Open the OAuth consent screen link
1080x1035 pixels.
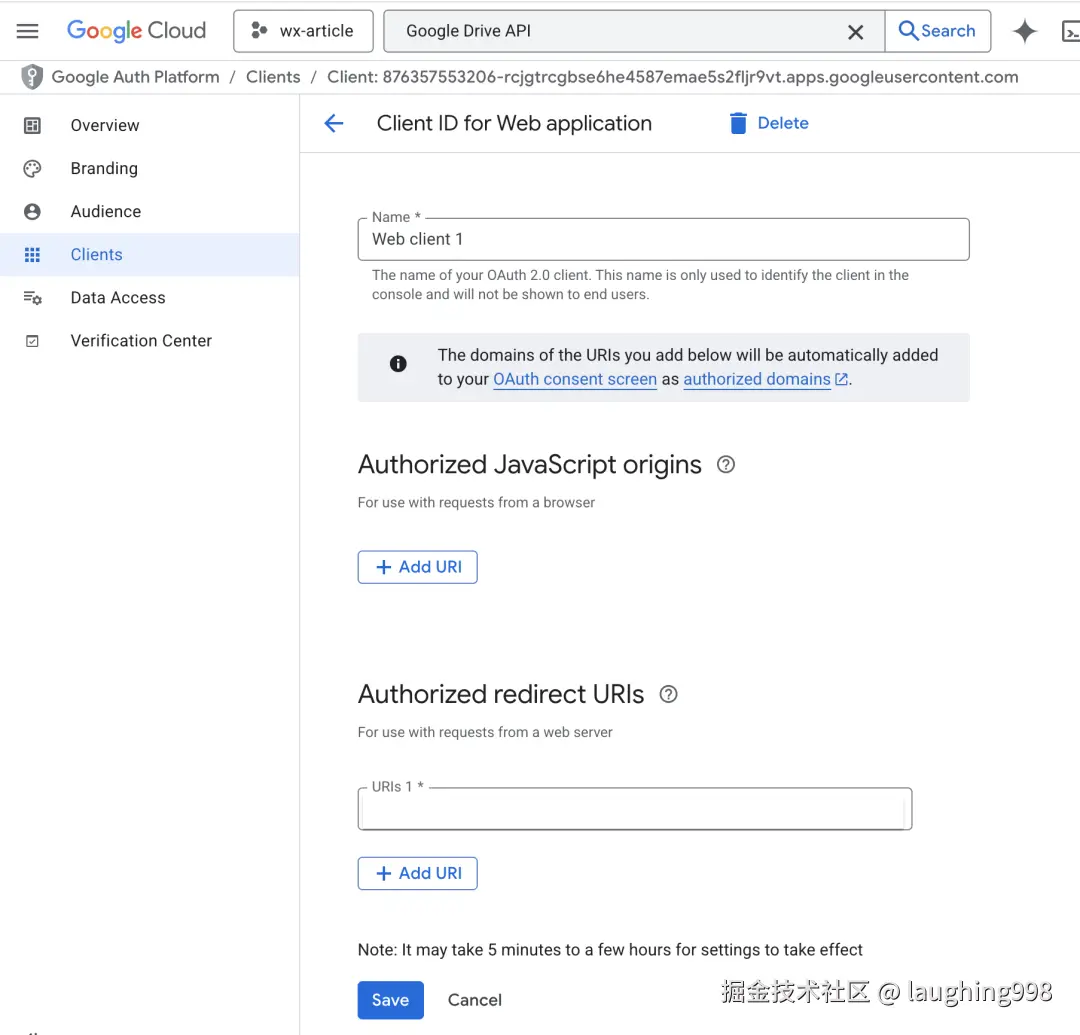point(575,379)
